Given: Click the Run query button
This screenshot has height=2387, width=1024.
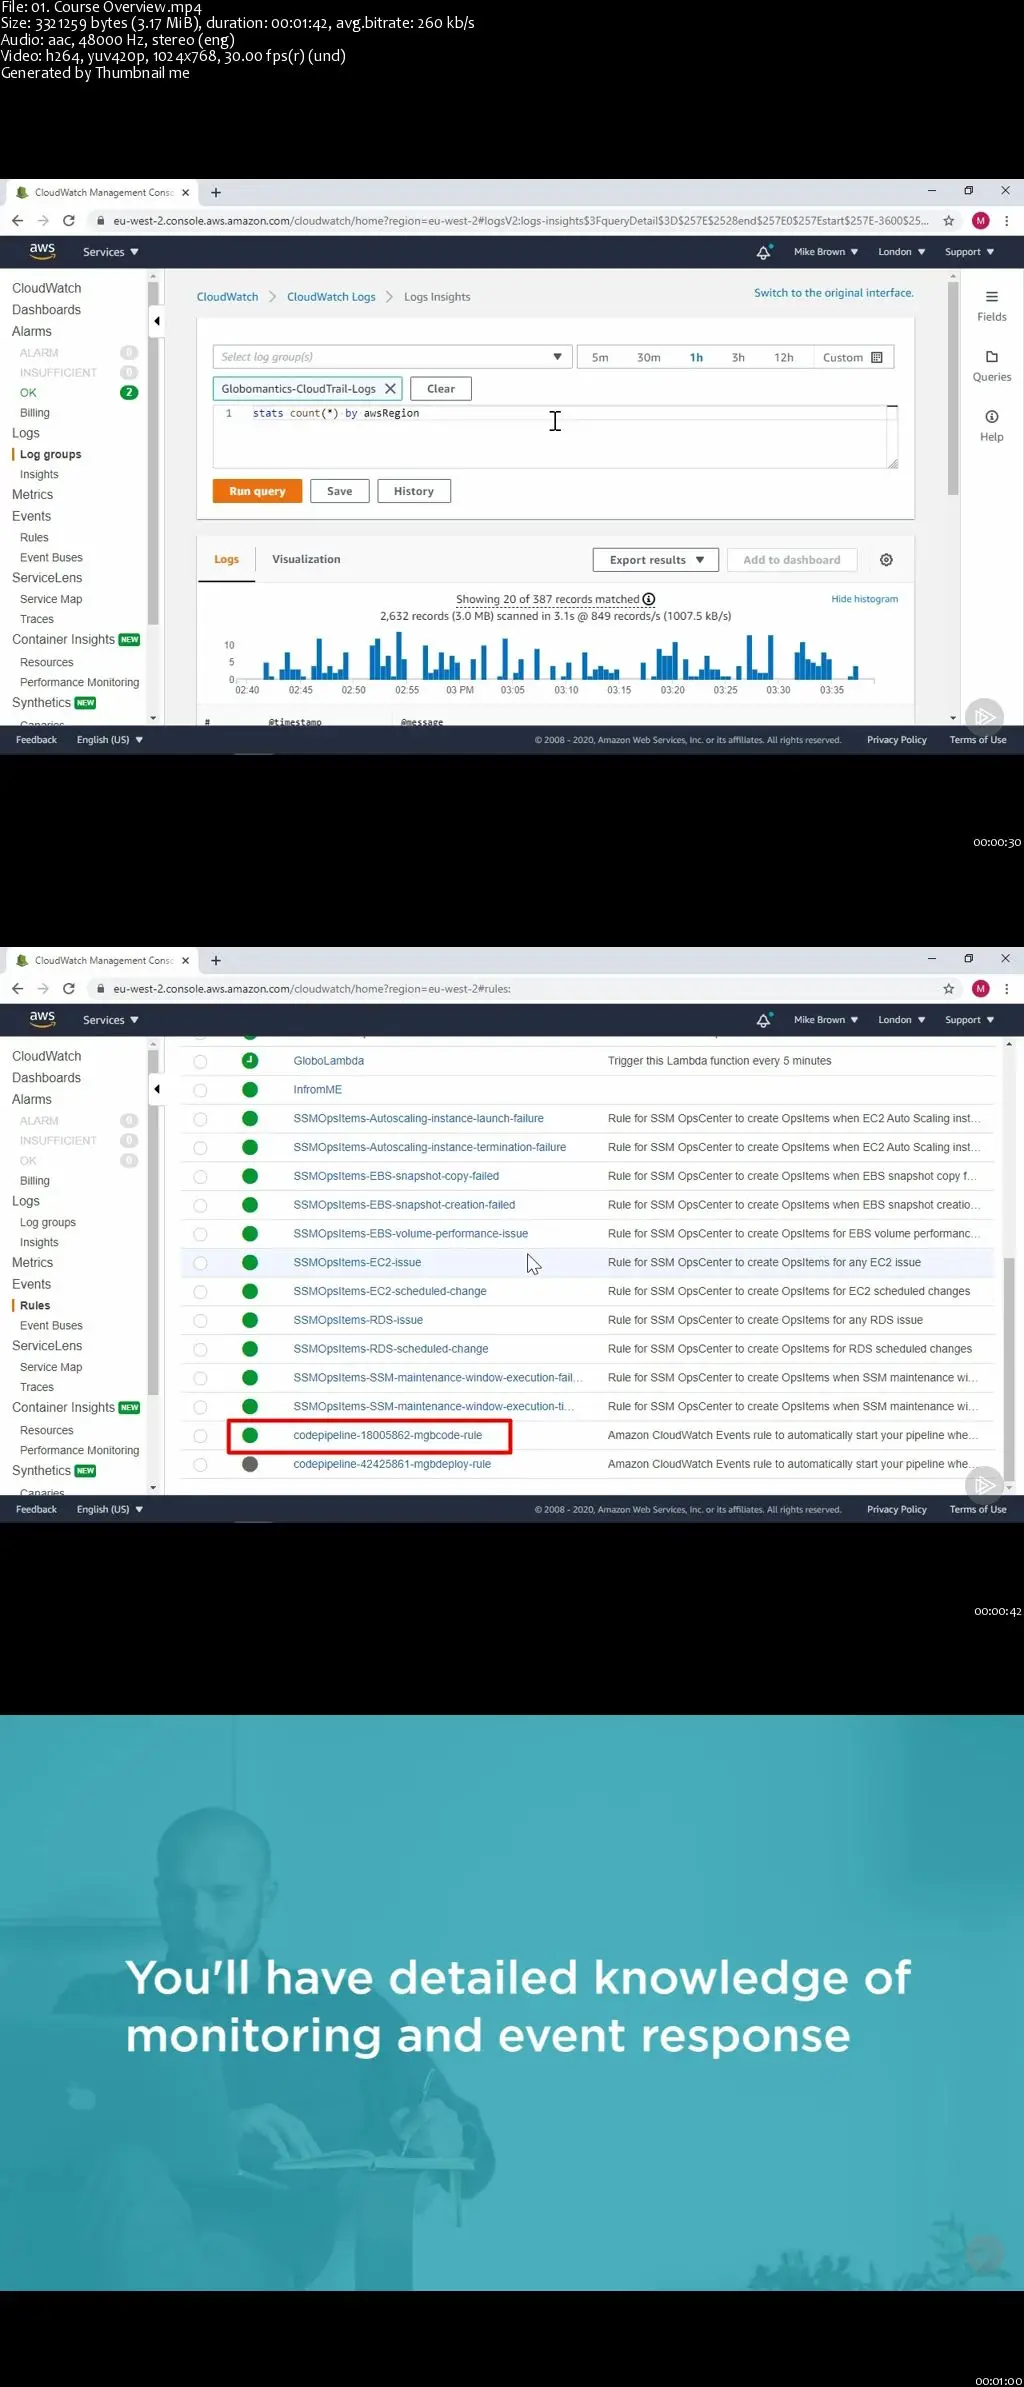Looking at the screenshot, I should (x=257, y=491).
